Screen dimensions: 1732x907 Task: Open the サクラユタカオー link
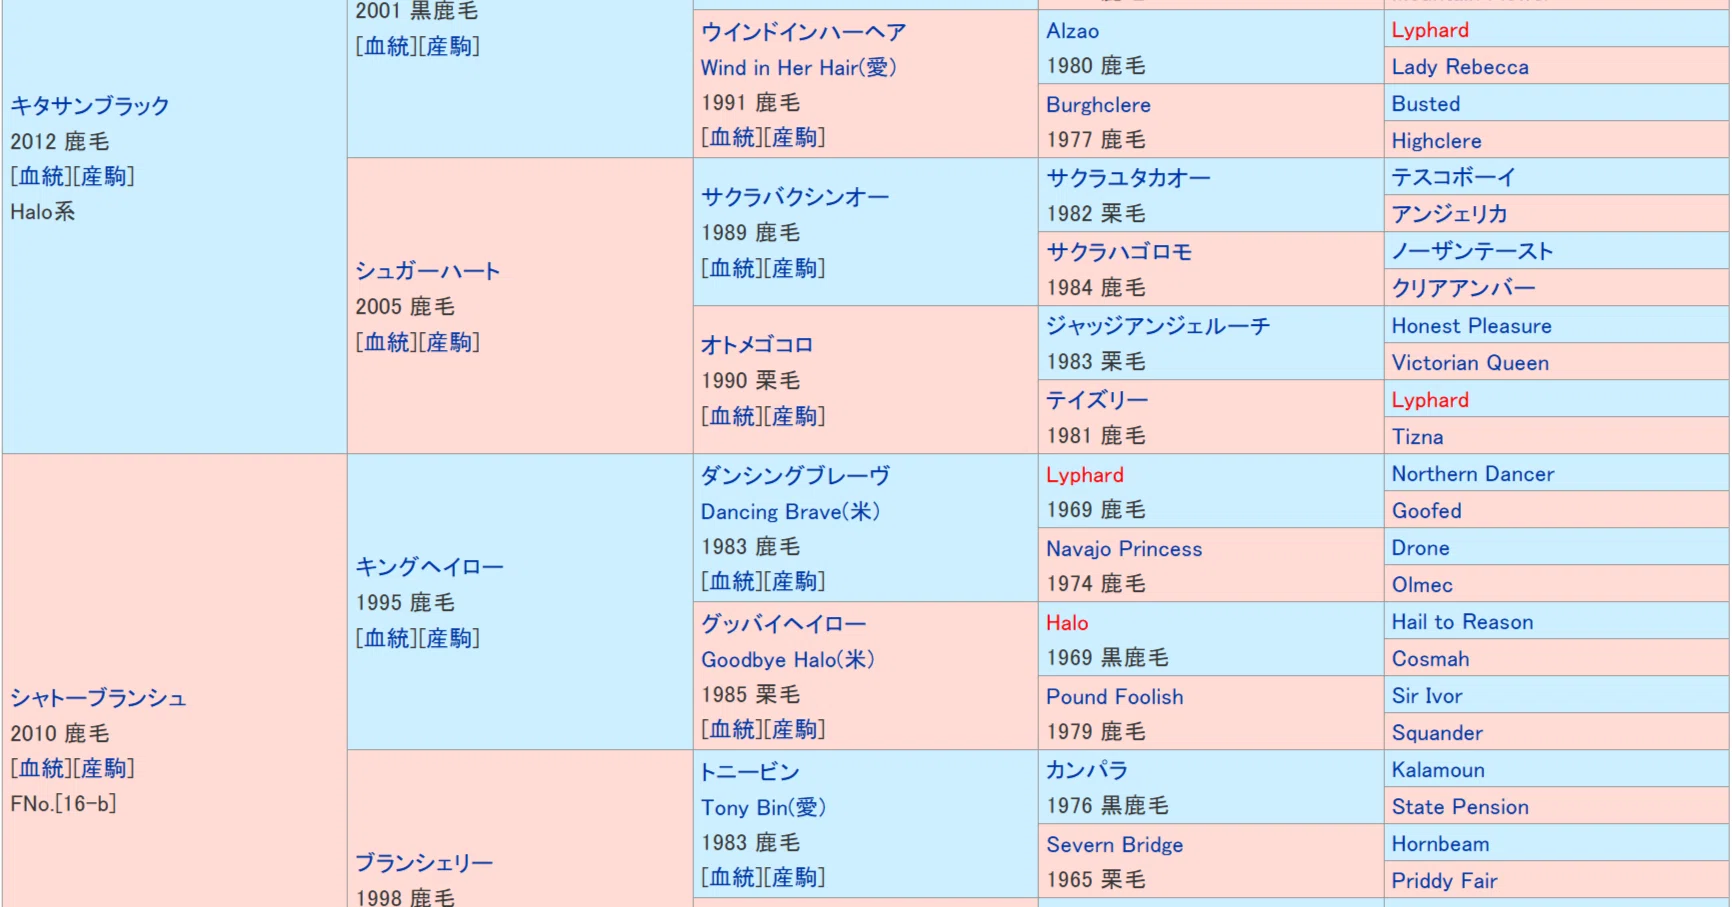pyautogui.click(x=1128, y=179)
